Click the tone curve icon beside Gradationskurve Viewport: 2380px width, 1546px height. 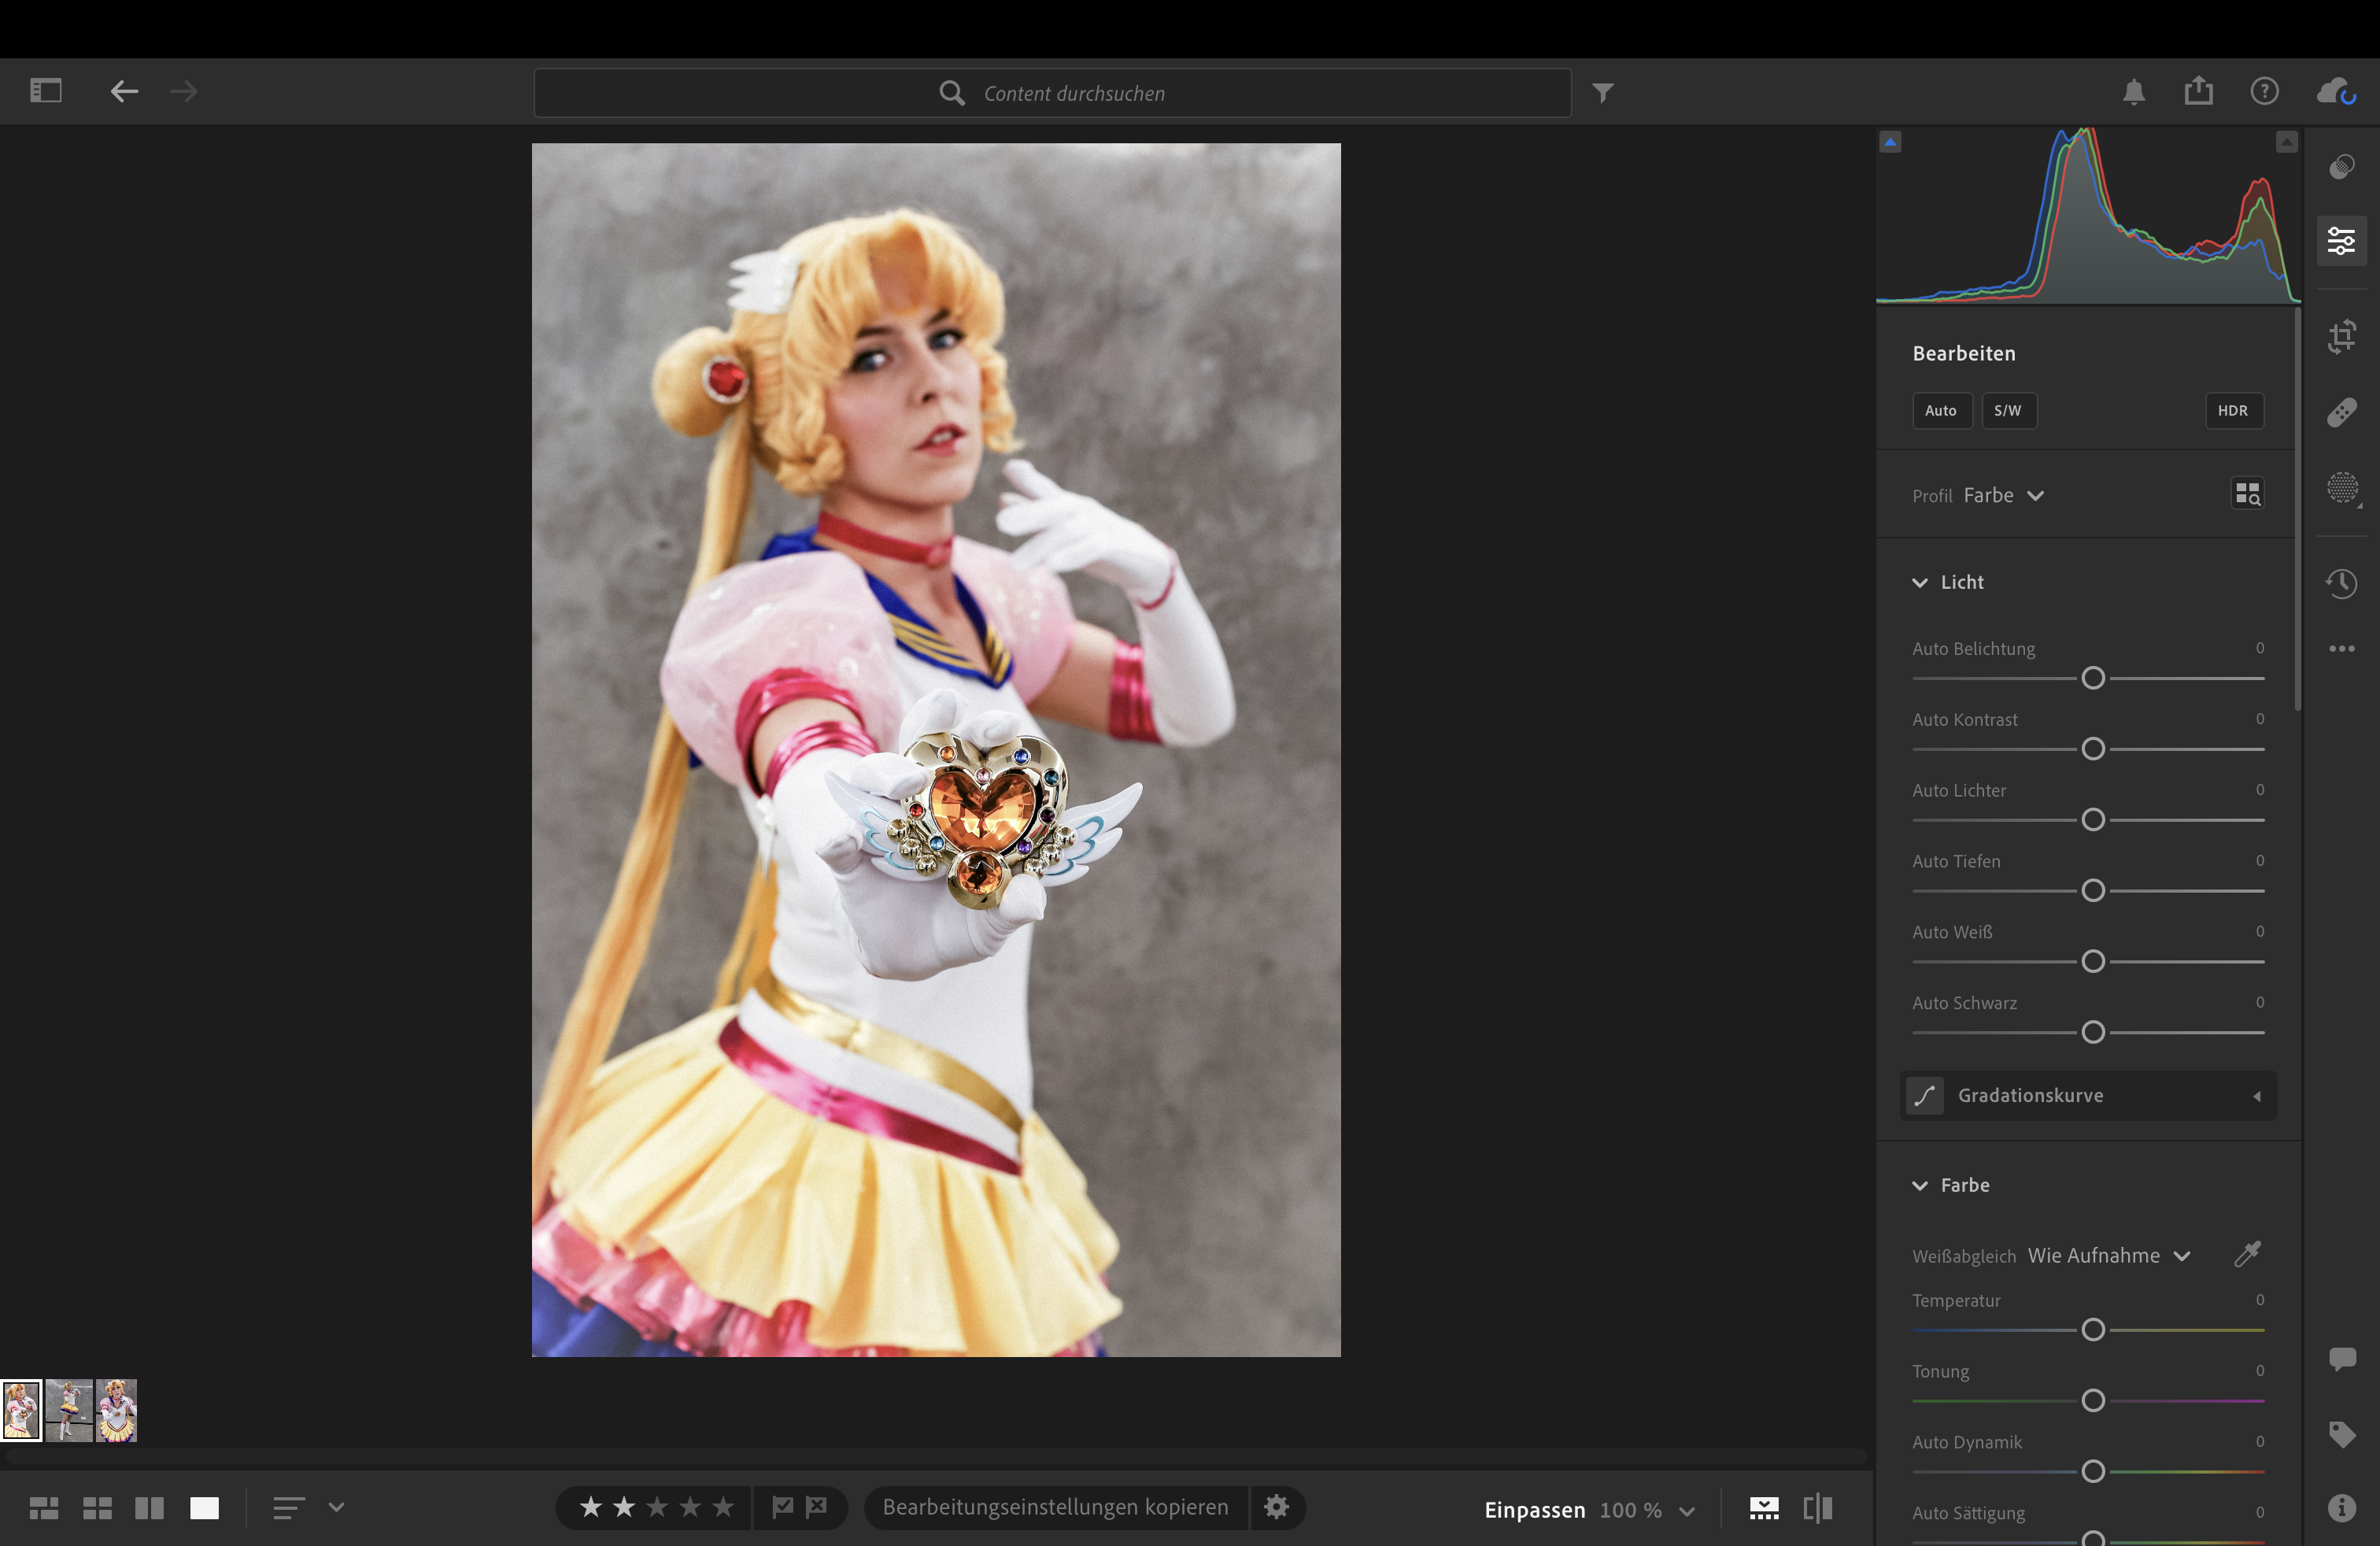[1925, 1096]
